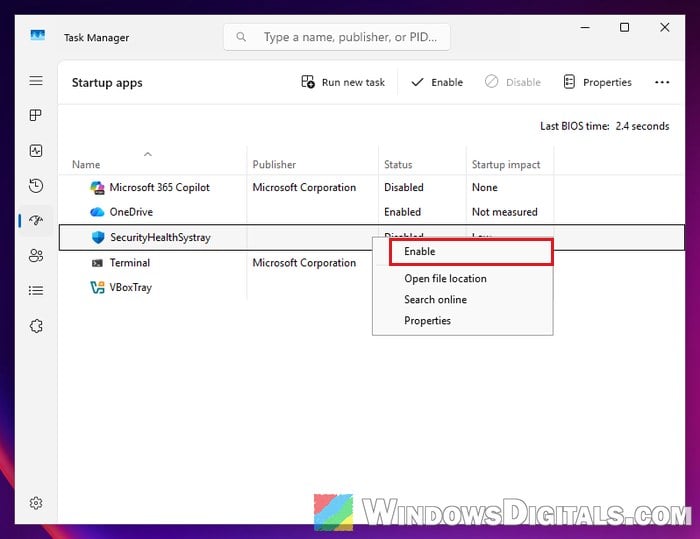Select the Microsoft 365 Copilot row name
Viewport: 700px width, 539px height.
[159, 188]
